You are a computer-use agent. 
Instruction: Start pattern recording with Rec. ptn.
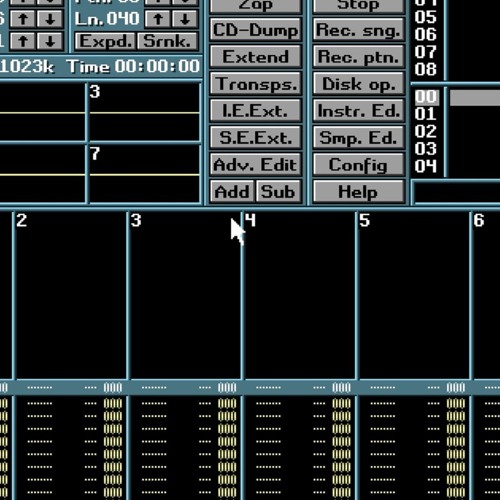tap(359, 57)
